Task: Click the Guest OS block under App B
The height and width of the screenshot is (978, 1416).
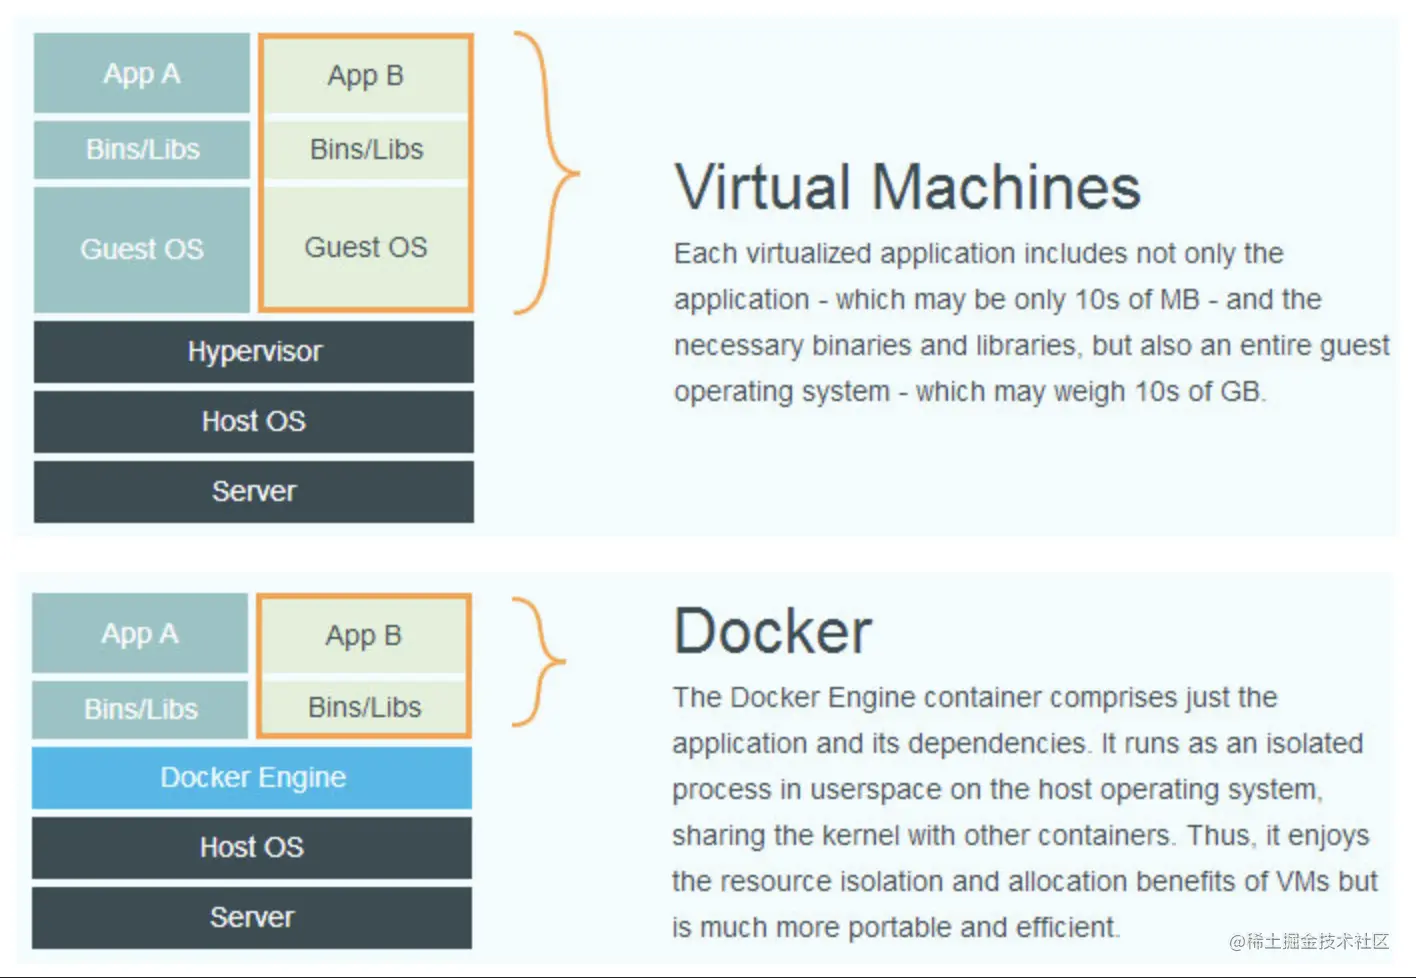Action: coord(365,247)
